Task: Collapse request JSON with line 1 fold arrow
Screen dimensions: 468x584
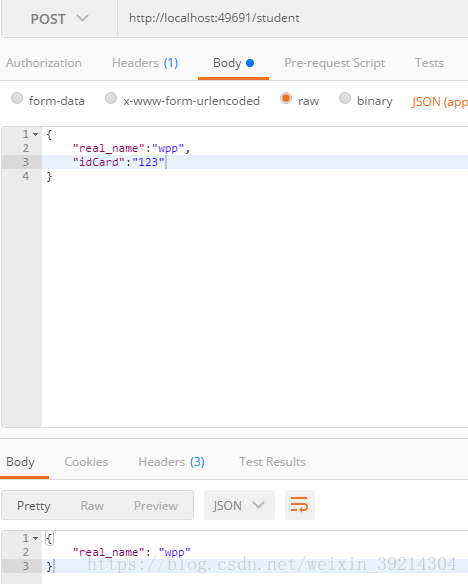Action: (x=35, y=134)
